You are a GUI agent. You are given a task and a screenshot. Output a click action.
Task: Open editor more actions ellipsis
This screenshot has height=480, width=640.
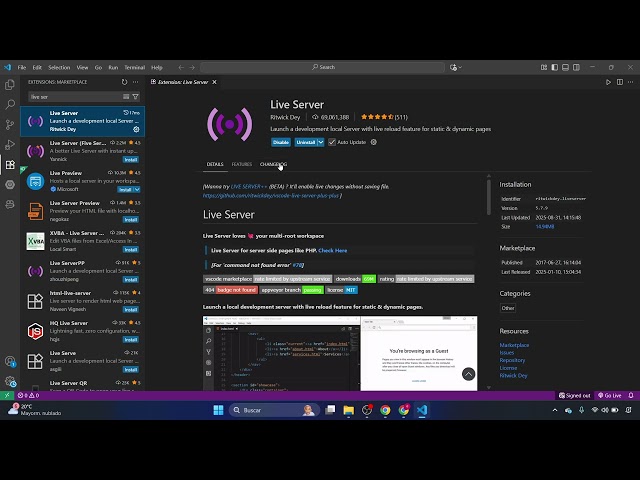point(631,82)
